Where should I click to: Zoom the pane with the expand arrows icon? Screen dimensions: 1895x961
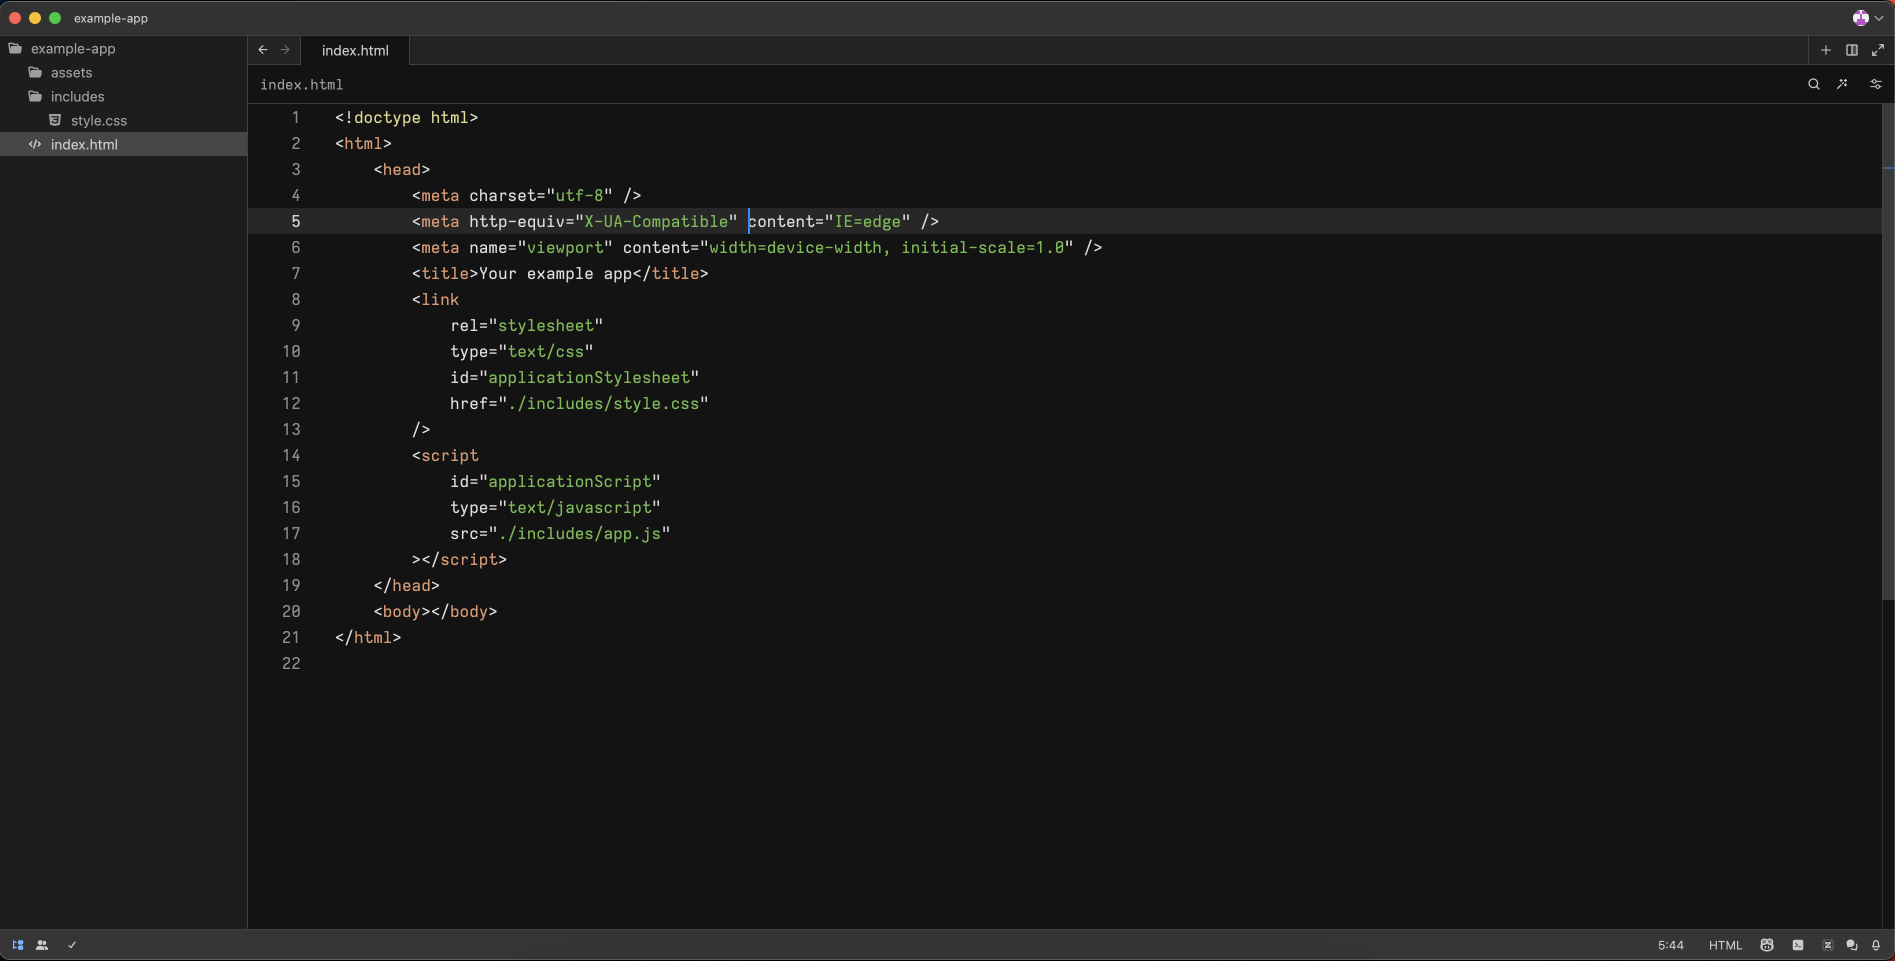1878,50
